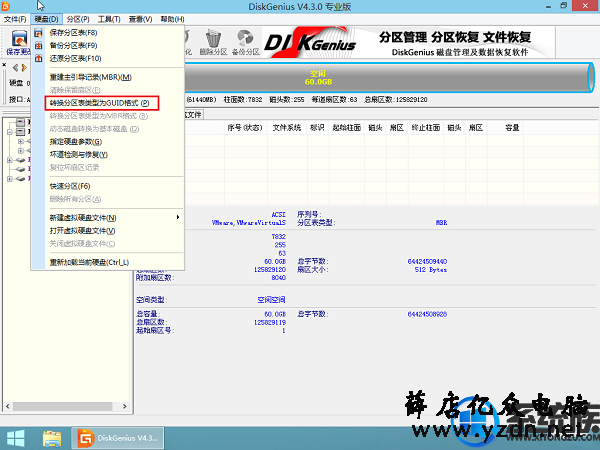Click the 标识 column header

(x=317, y=128)
